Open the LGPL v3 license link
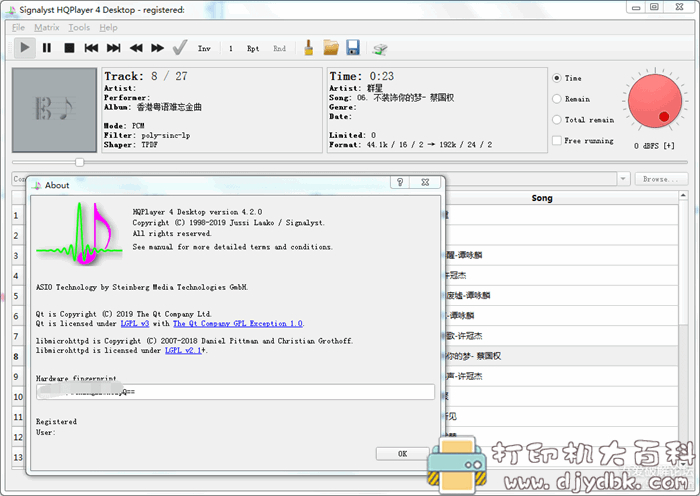 pos(135,323)
